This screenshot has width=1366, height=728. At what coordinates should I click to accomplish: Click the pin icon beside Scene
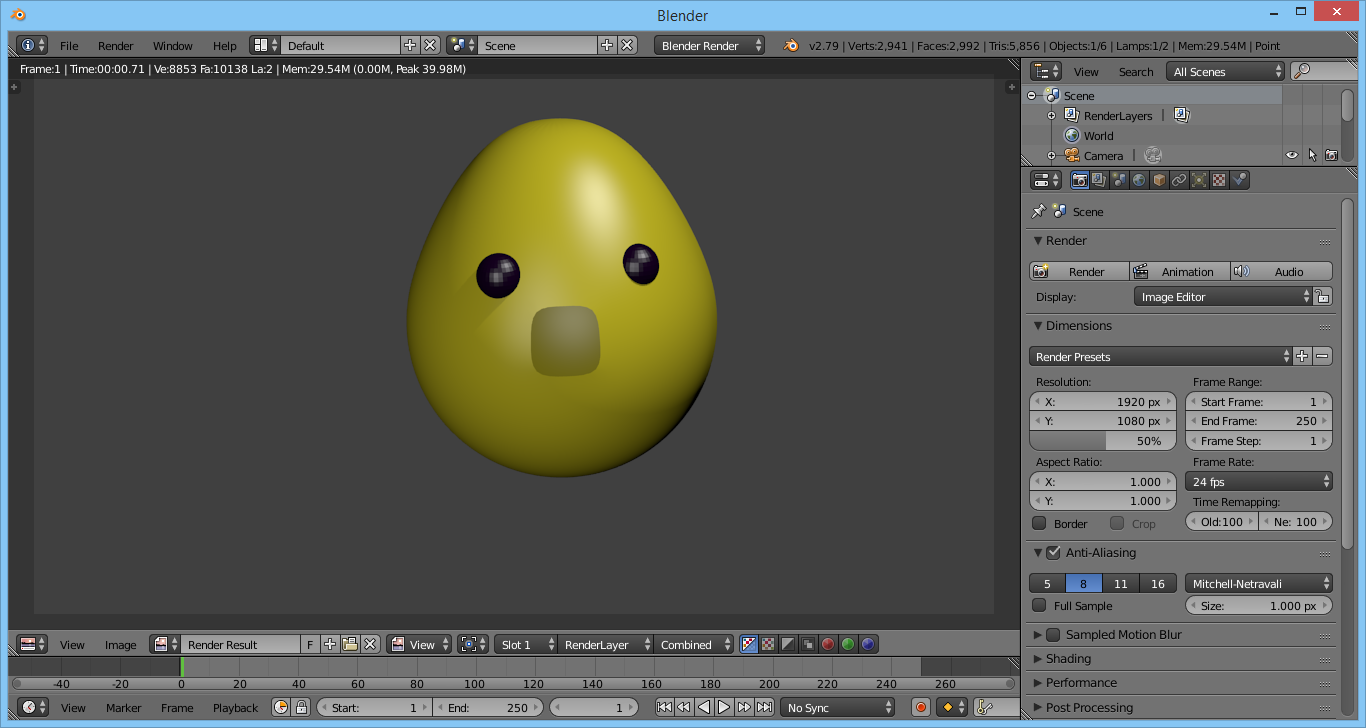[x=1038, y=212]
